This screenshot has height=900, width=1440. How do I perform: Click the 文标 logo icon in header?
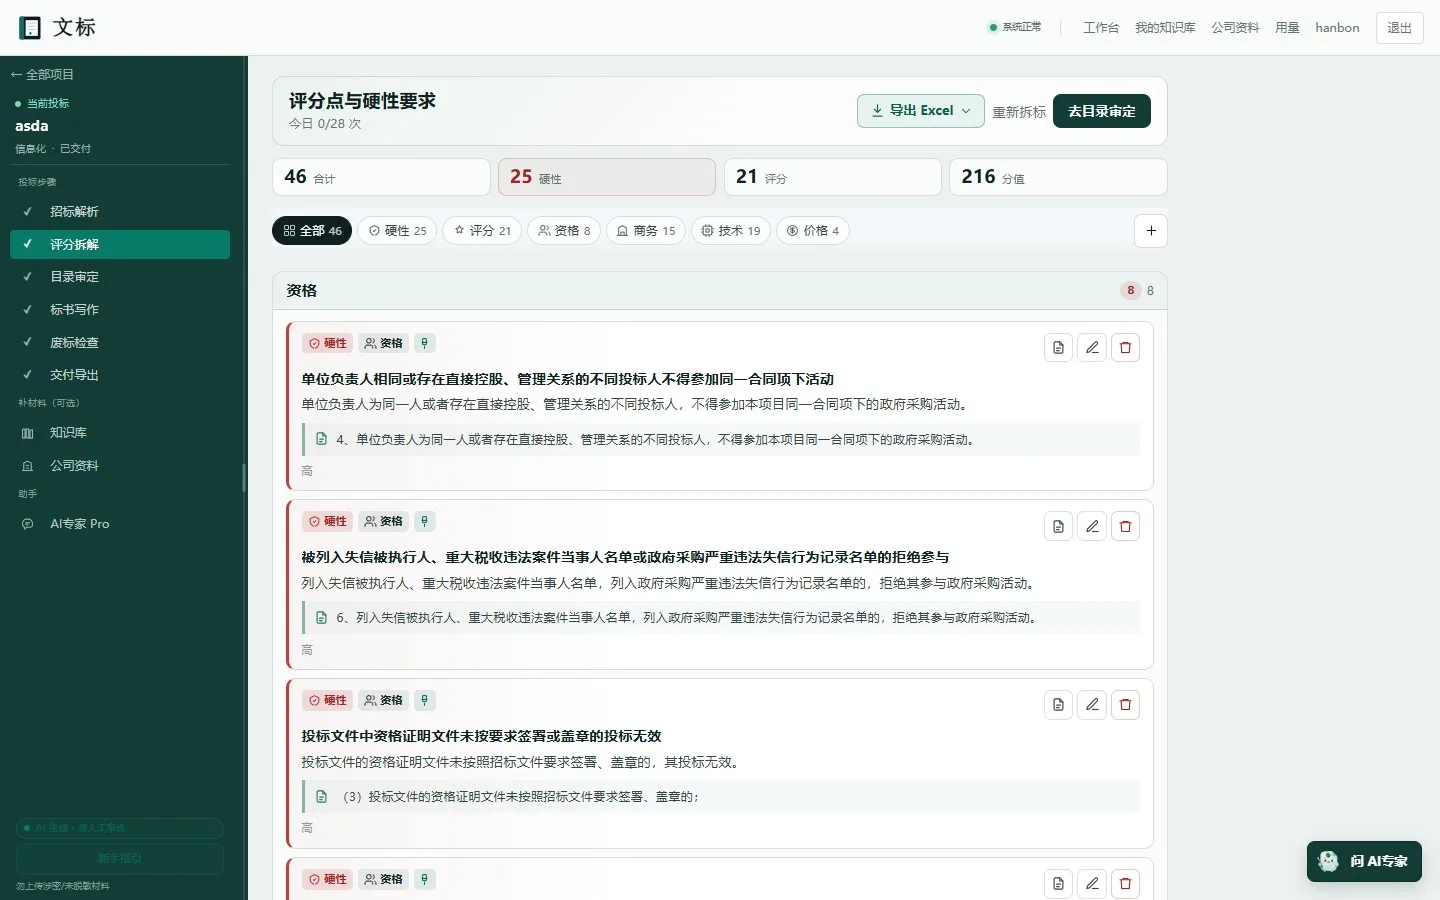pyautogui.click(x=31, y=28)
